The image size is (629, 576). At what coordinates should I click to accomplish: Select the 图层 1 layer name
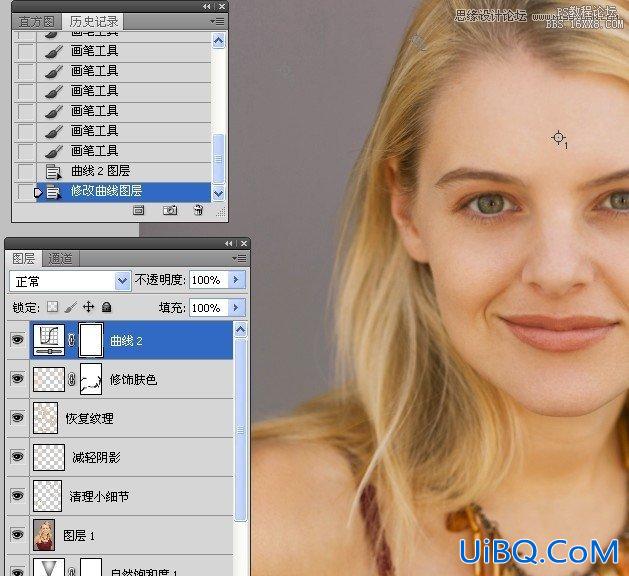(x=79, y=535)
